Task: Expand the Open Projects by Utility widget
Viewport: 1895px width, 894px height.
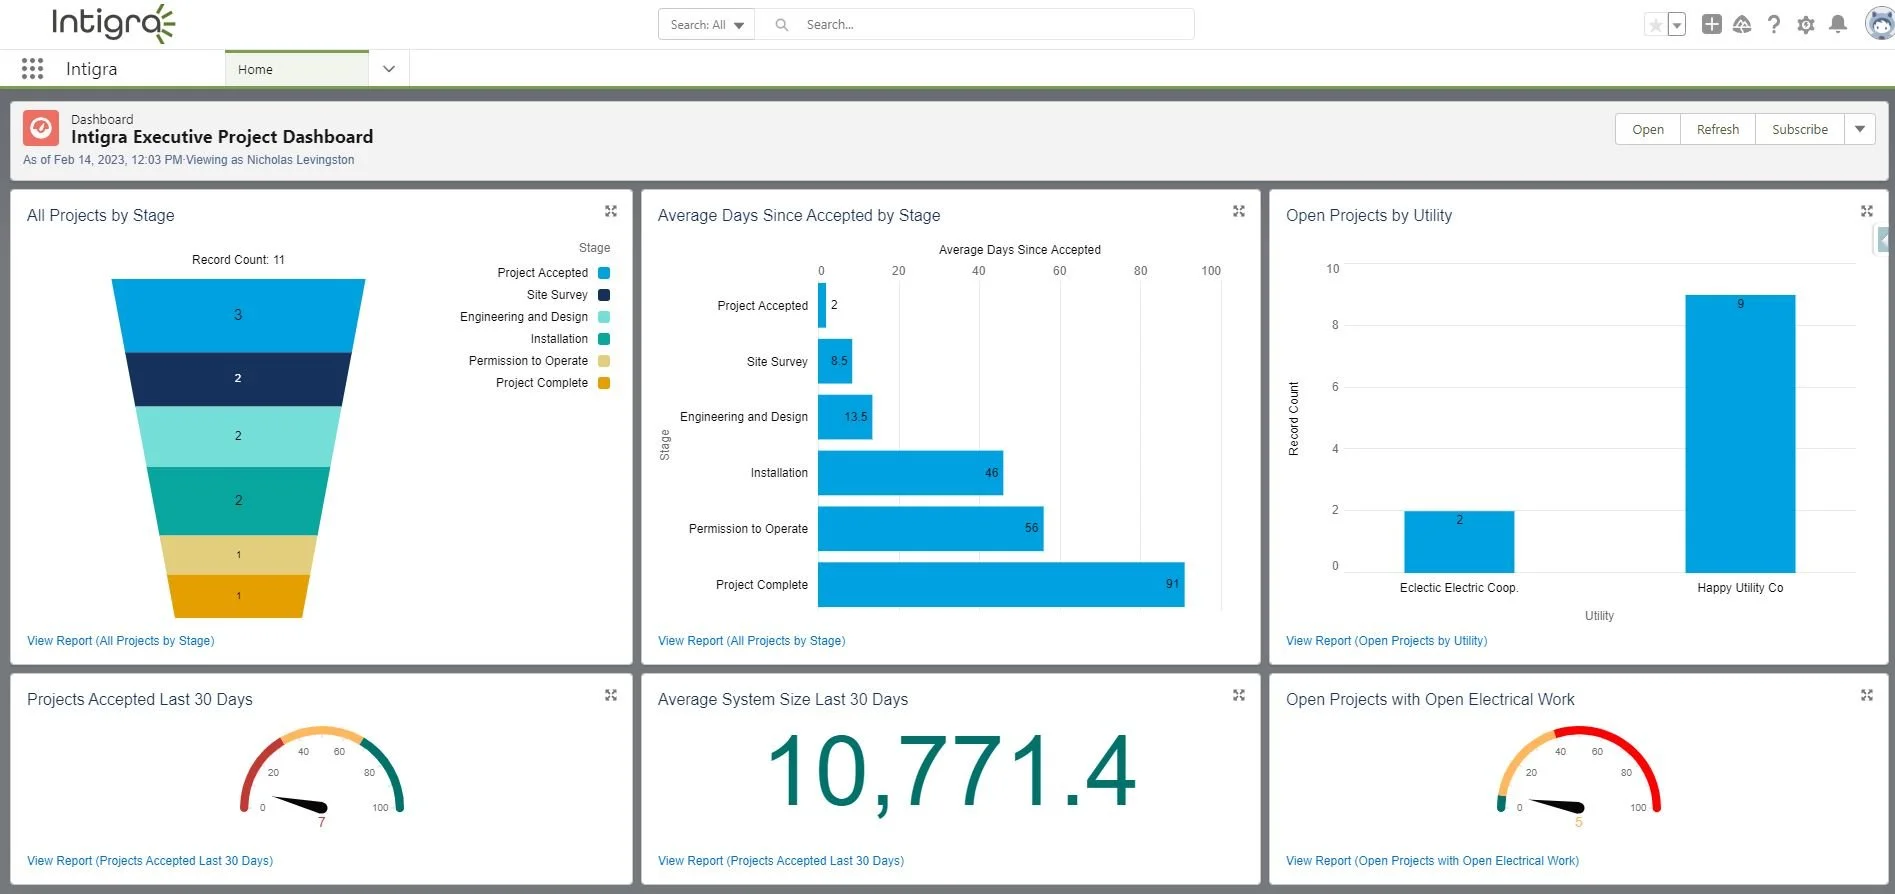Action: [1866, 211]
